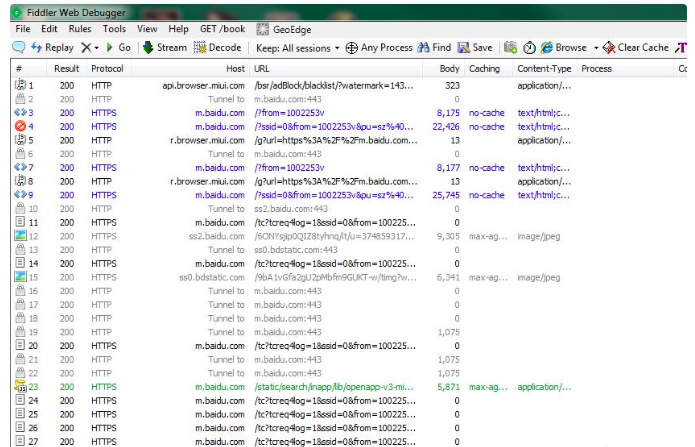Select api.browser.miui.com host in session 1
Viewport: 695px width, 447px height.
click(x=203, y=86)
